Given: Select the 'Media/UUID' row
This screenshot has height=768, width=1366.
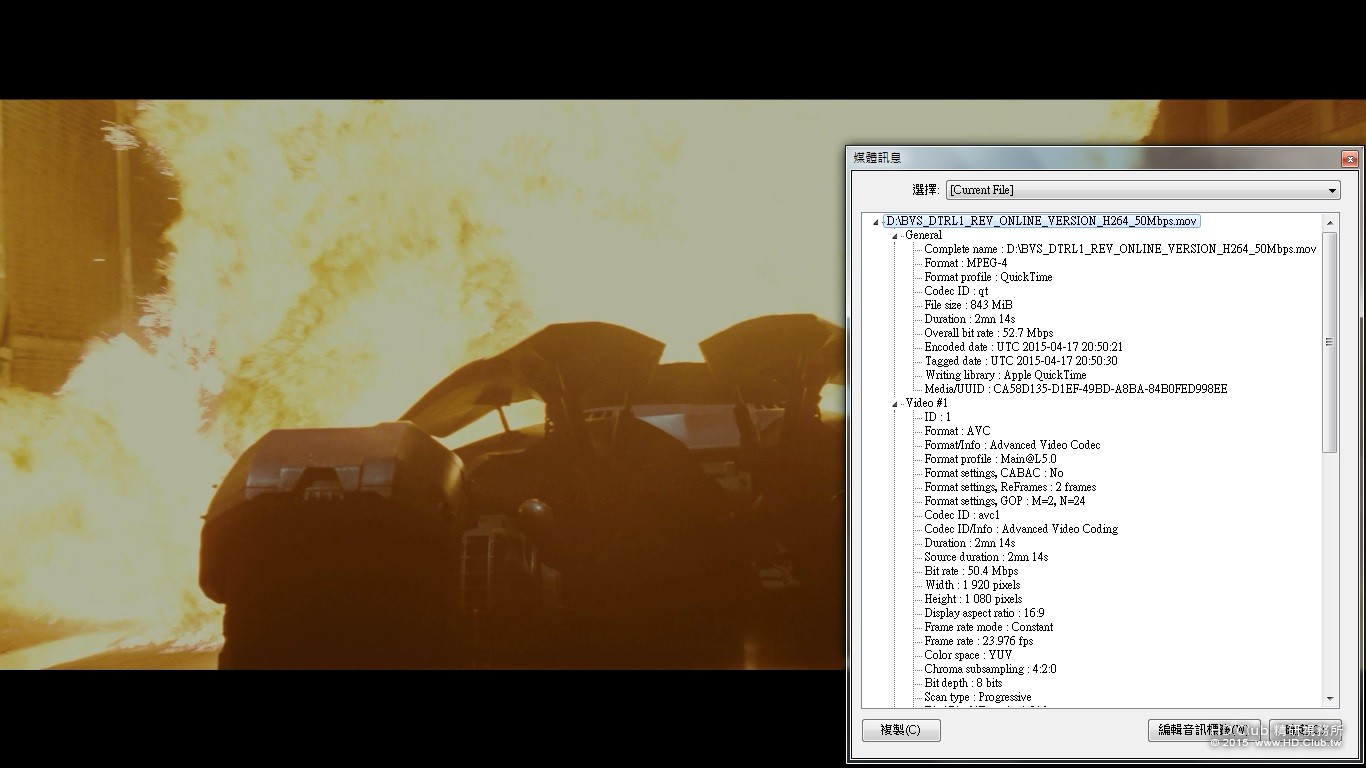Looking at the screenshot, I should [1075, 389].
